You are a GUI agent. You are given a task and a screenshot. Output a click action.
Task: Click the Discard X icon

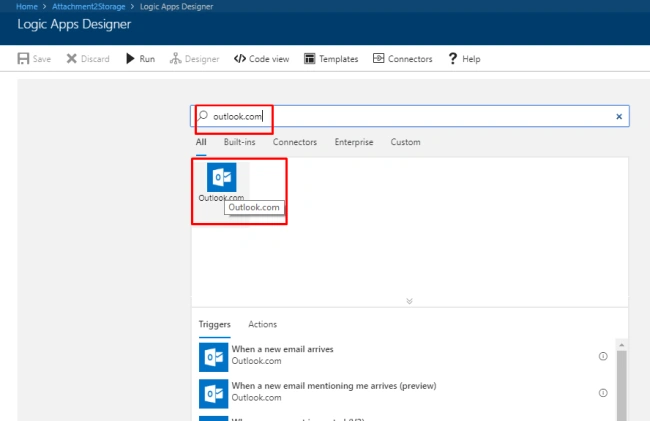click(x=72, y=58)
